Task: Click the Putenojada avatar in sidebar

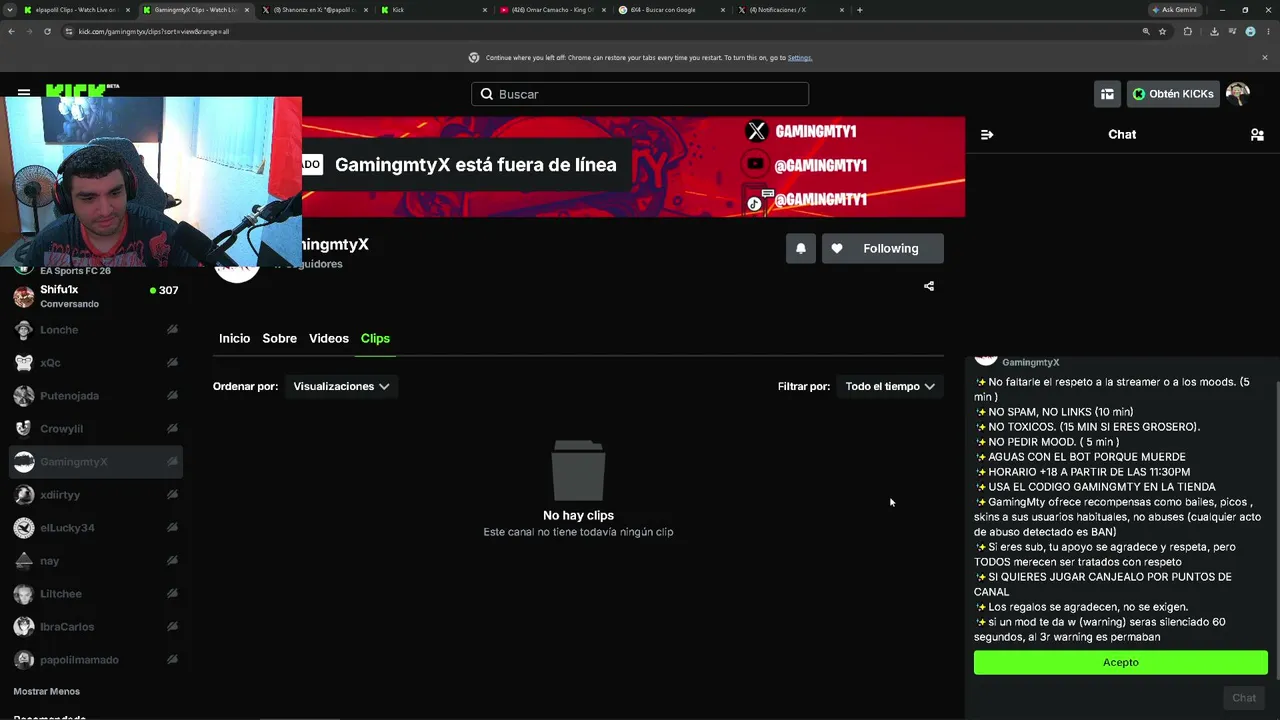Action: coord(24,396)
